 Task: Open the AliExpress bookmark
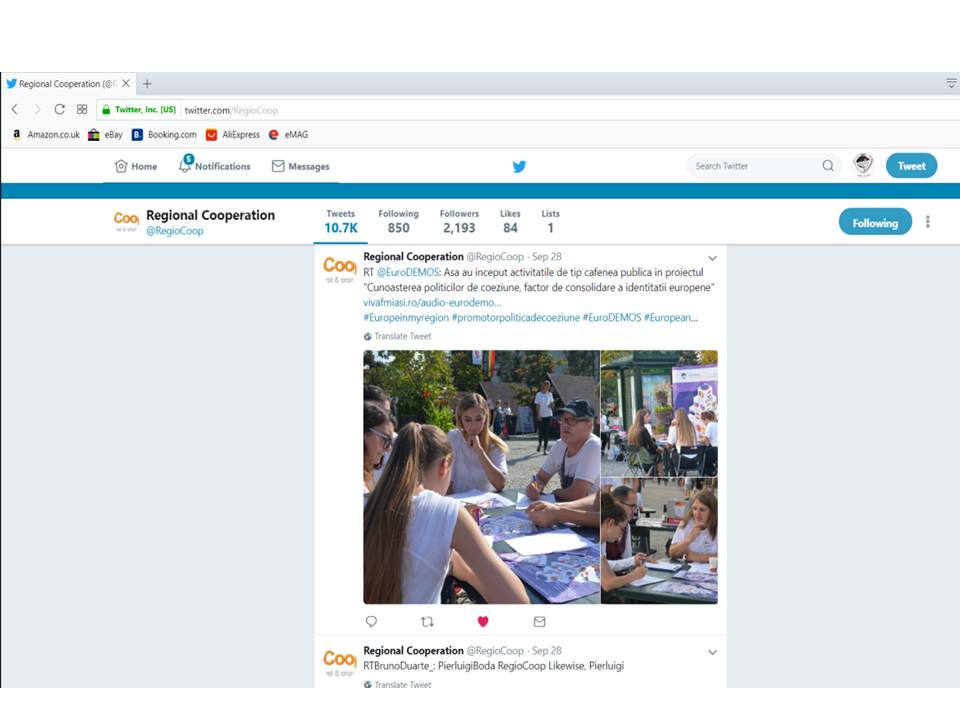point(233,135)
